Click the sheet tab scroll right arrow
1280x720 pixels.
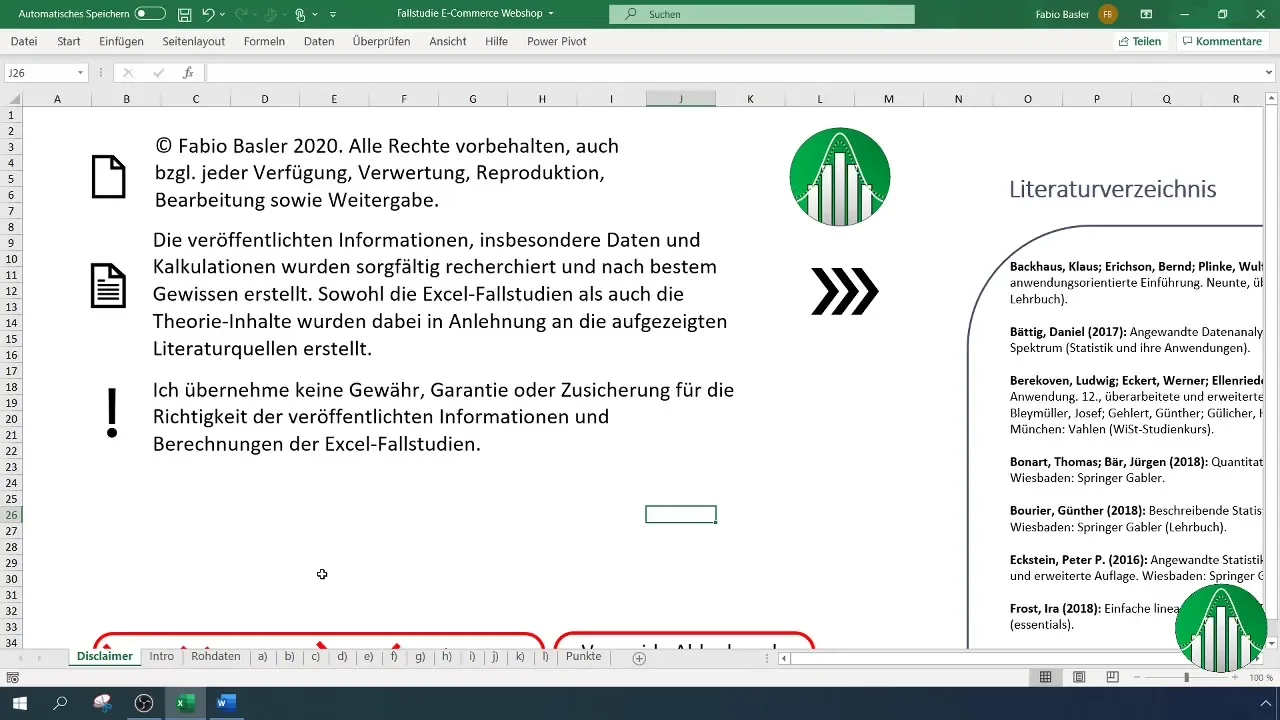(x=41, y=658)
